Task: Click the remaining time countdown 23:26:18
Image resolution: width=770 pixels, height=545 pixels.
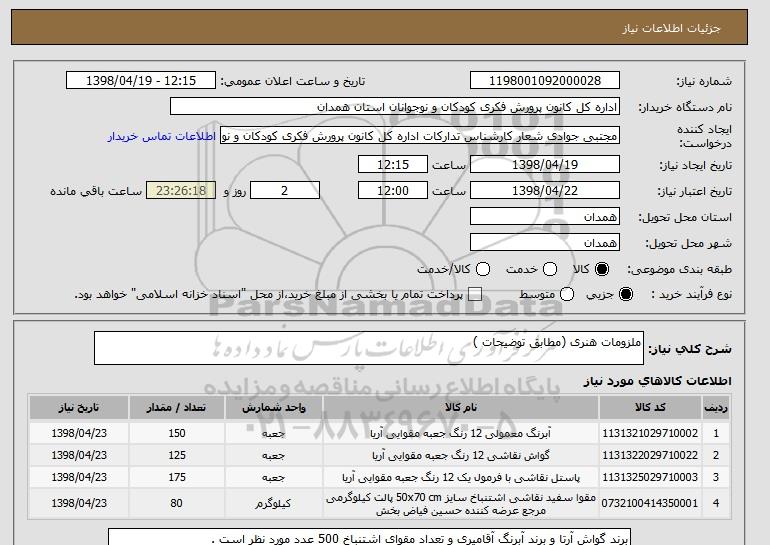Action: (181, 191)
